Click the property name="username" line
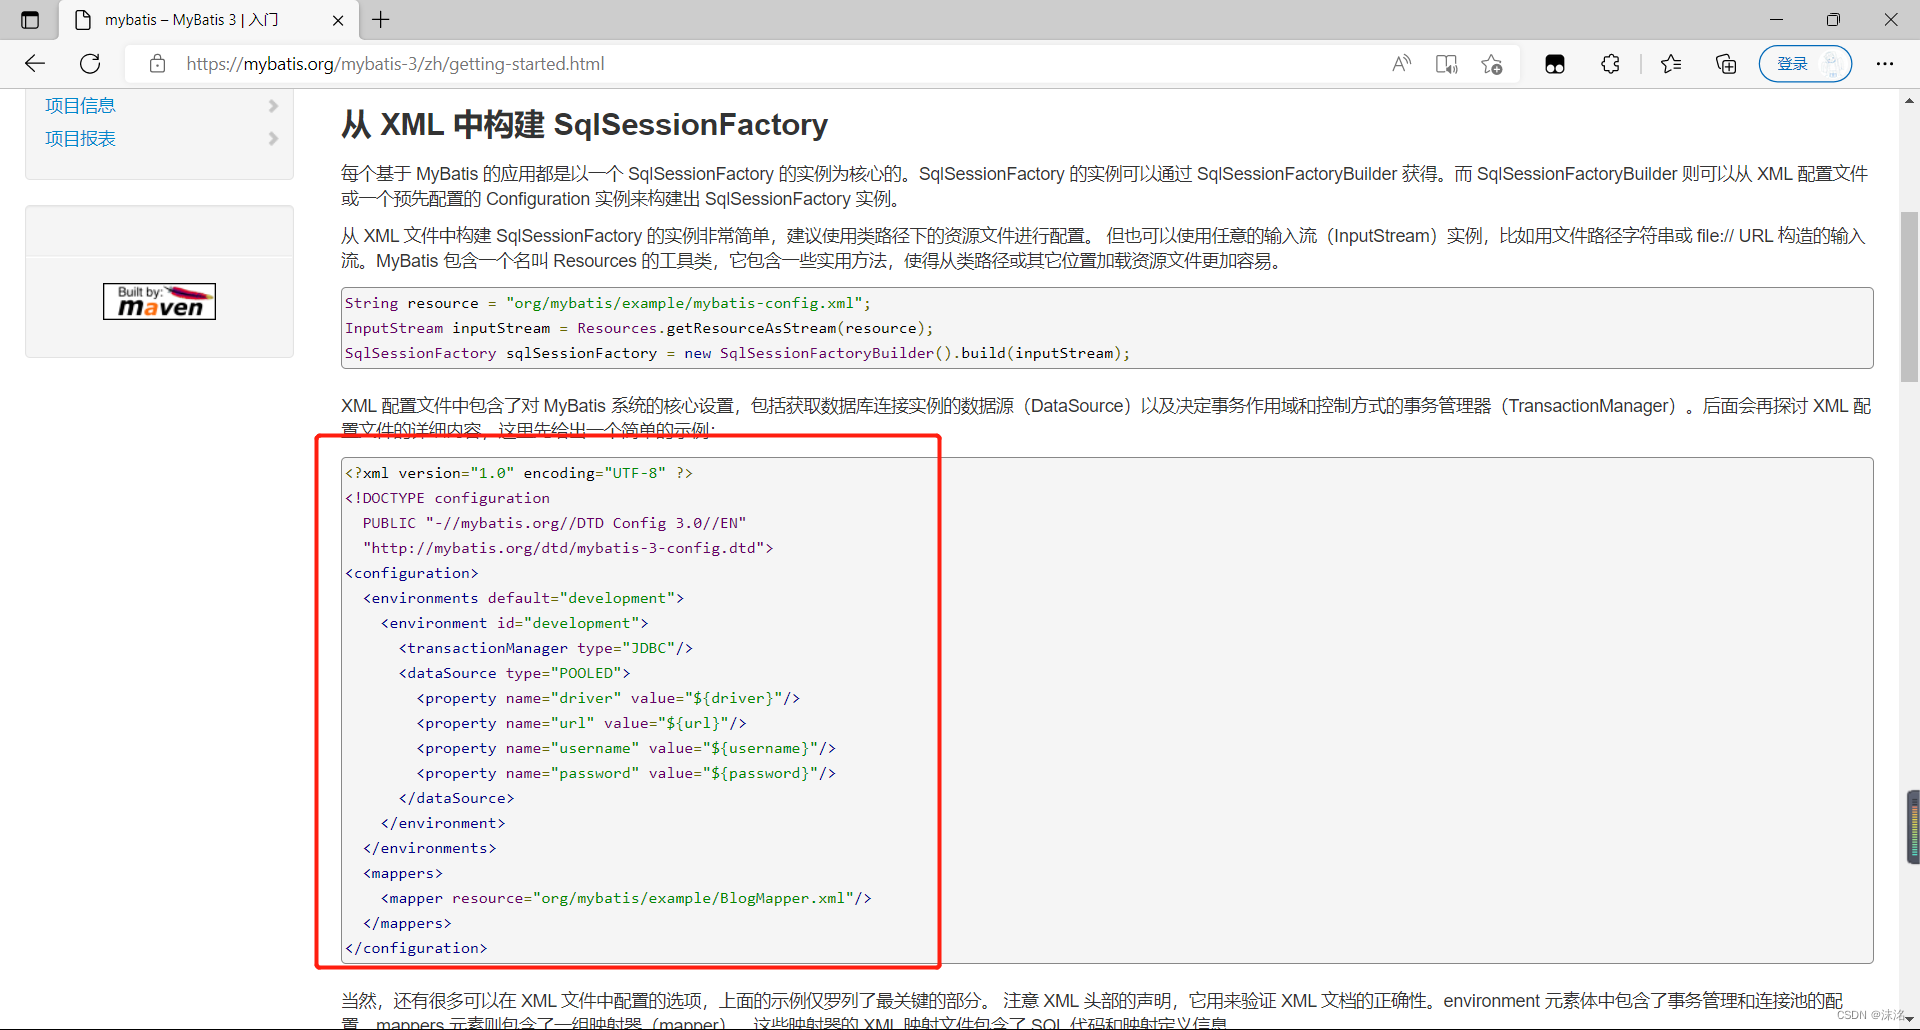The image size is (1920, 1030). (627, 748)
